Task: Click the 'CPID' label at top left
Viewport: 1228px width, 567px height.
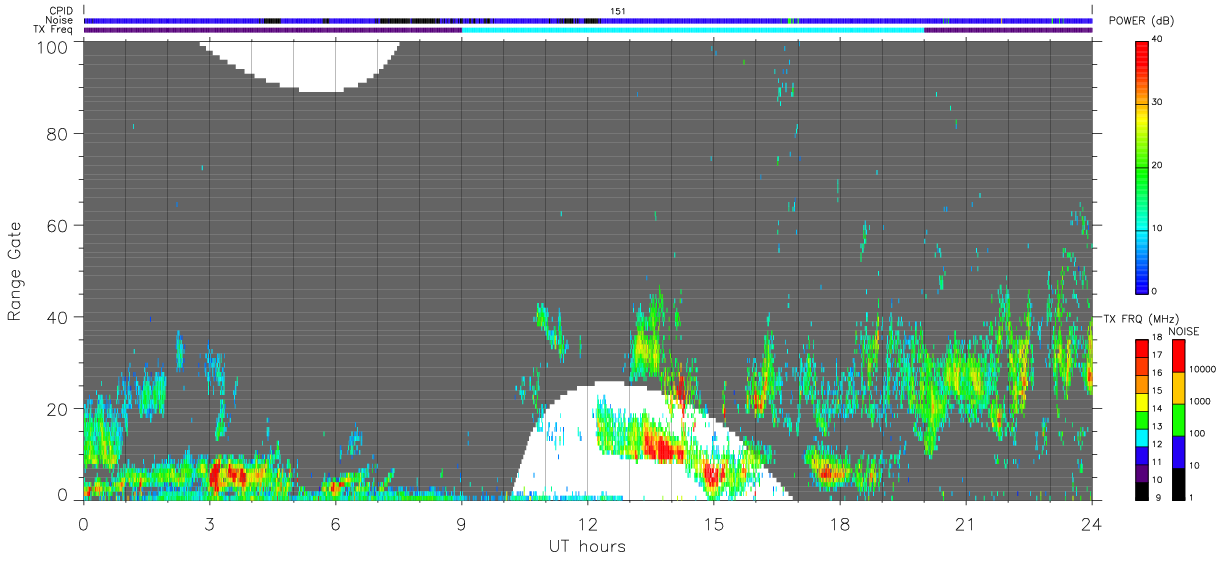Action: [62, 11]
